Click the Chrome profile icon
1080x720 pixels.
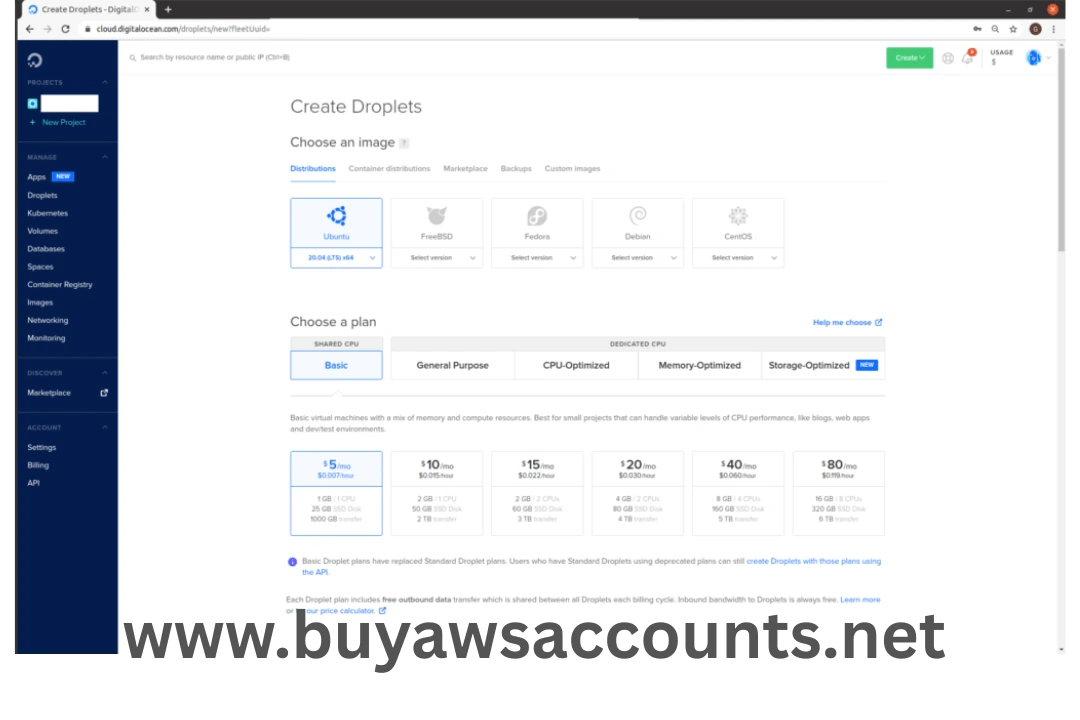(x=1035, y=29)
